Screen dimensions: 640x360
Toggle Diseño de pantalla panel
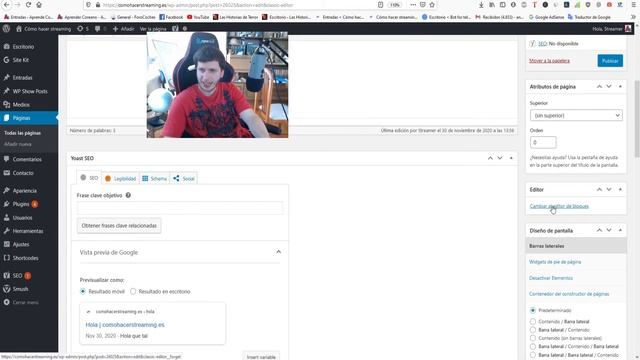[x=620, y=230]
